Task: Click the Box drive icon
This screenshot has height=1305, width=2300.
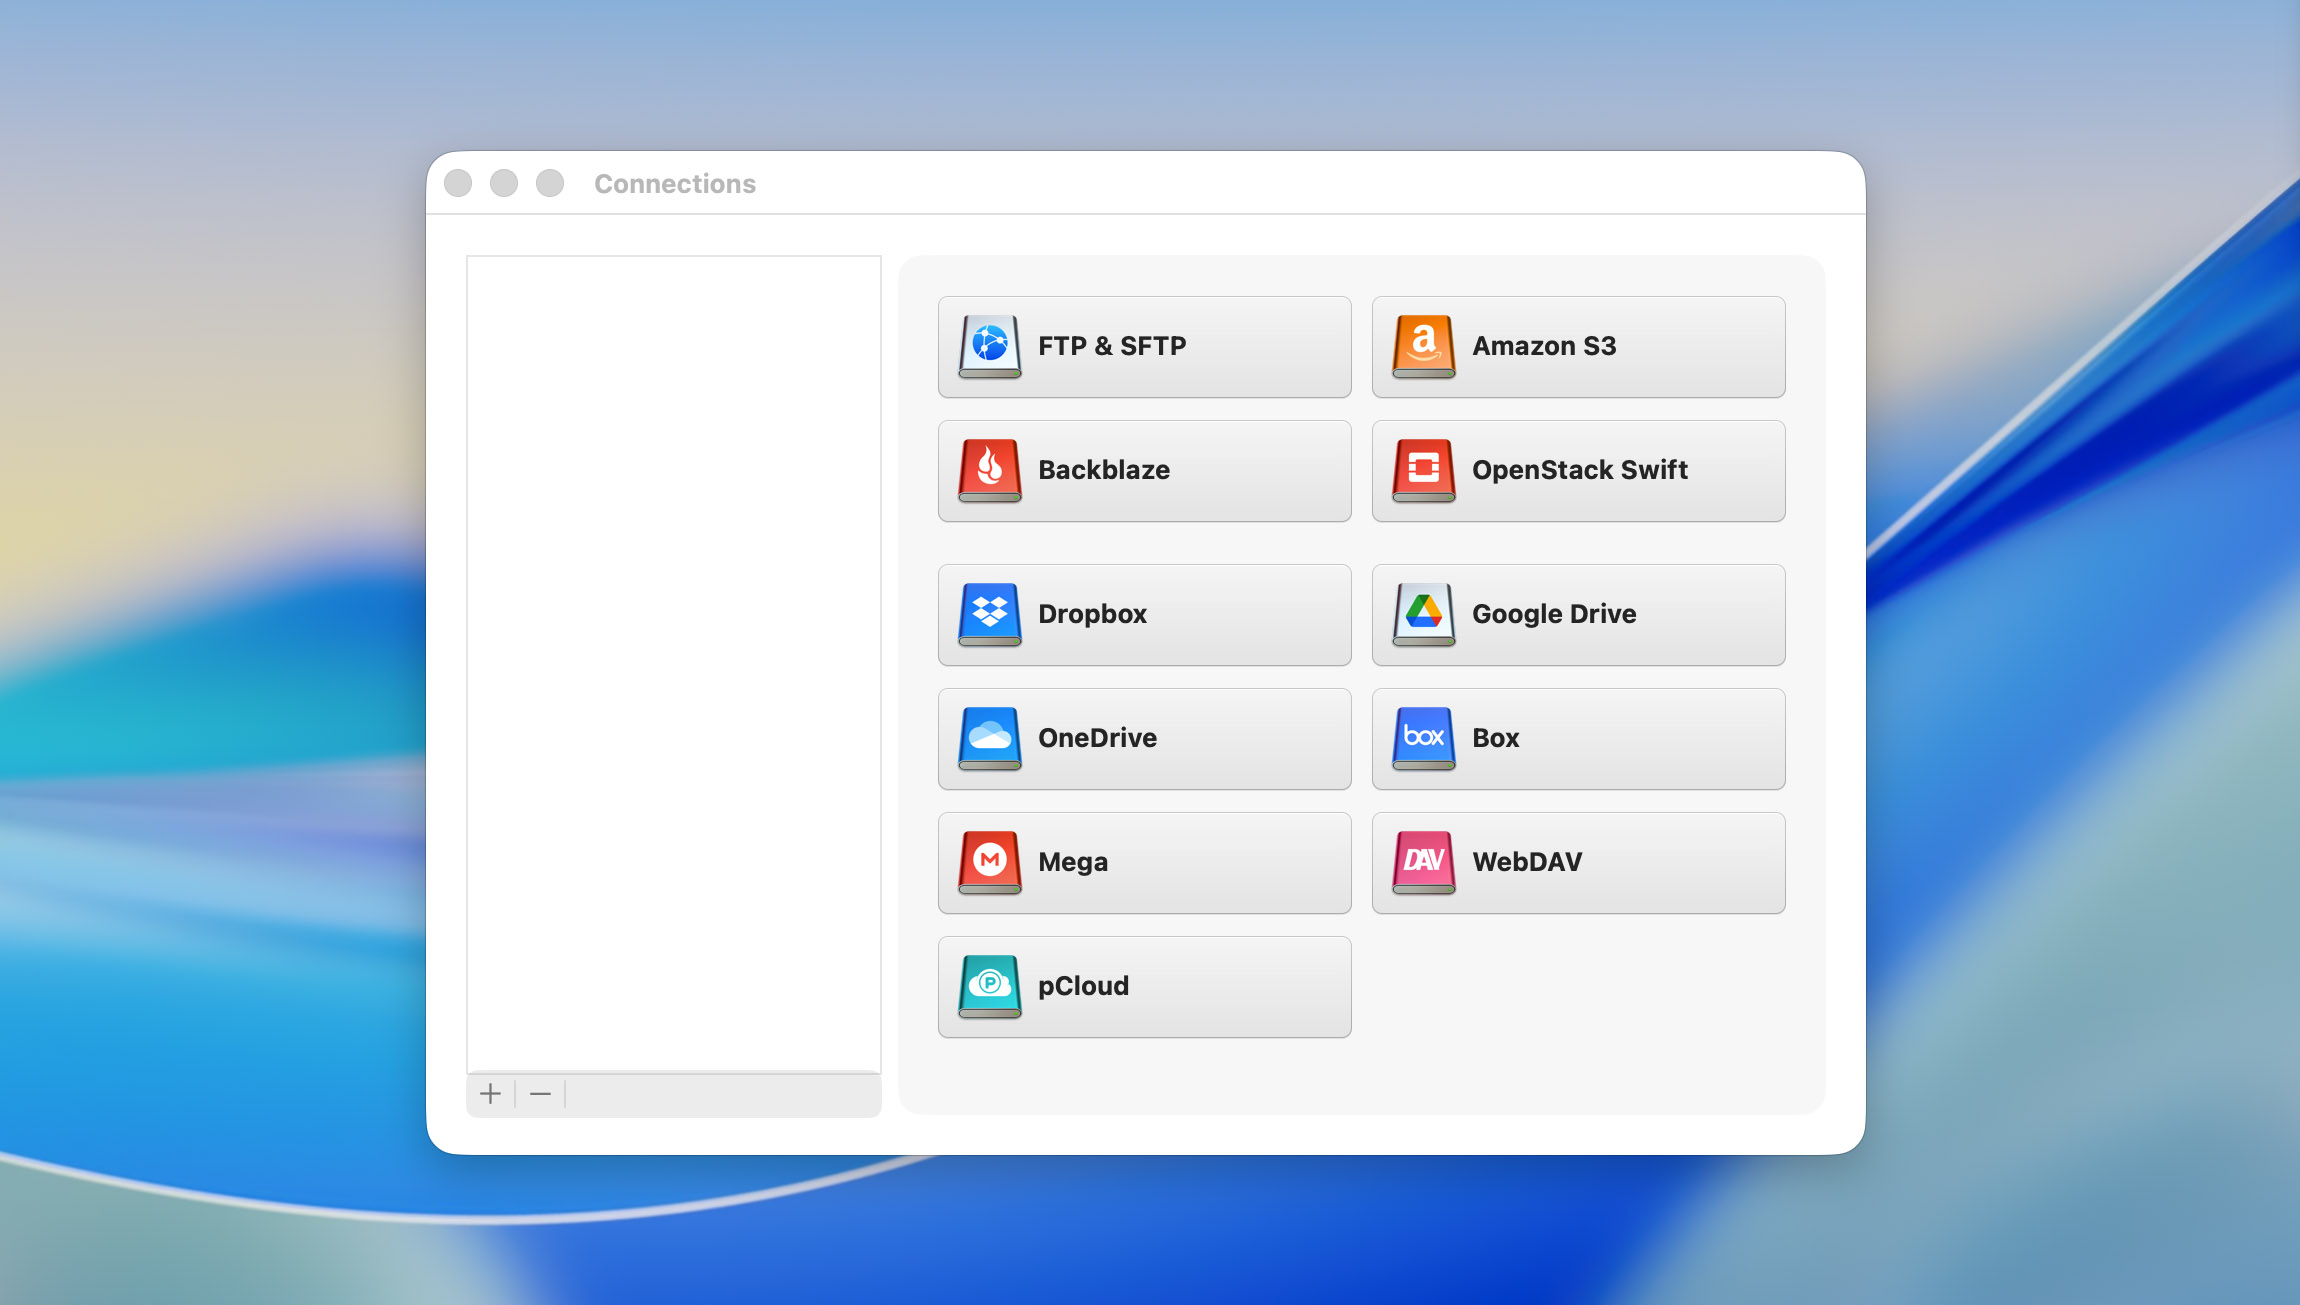Action: [x=1424, y=738]
